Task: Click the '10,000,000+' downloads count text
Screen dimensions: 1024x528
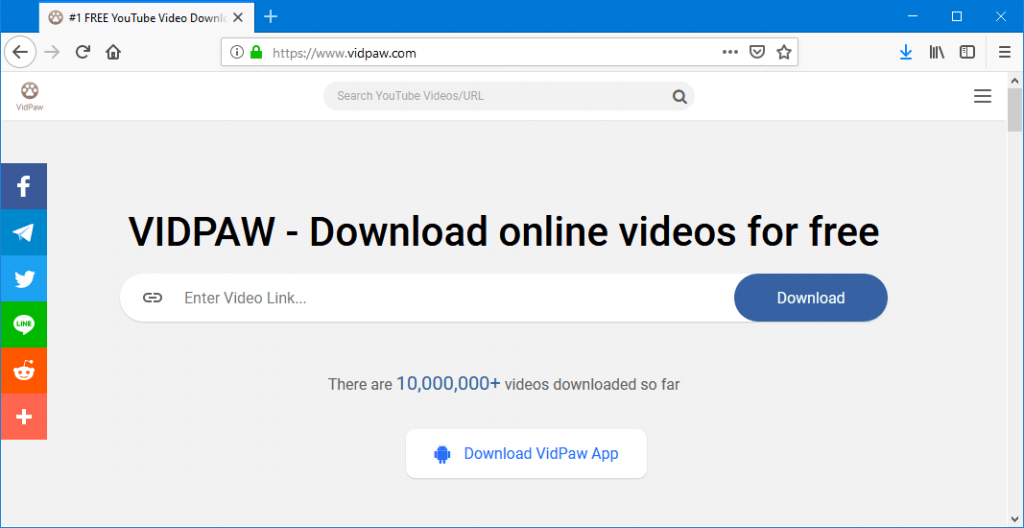Action: 448,384
